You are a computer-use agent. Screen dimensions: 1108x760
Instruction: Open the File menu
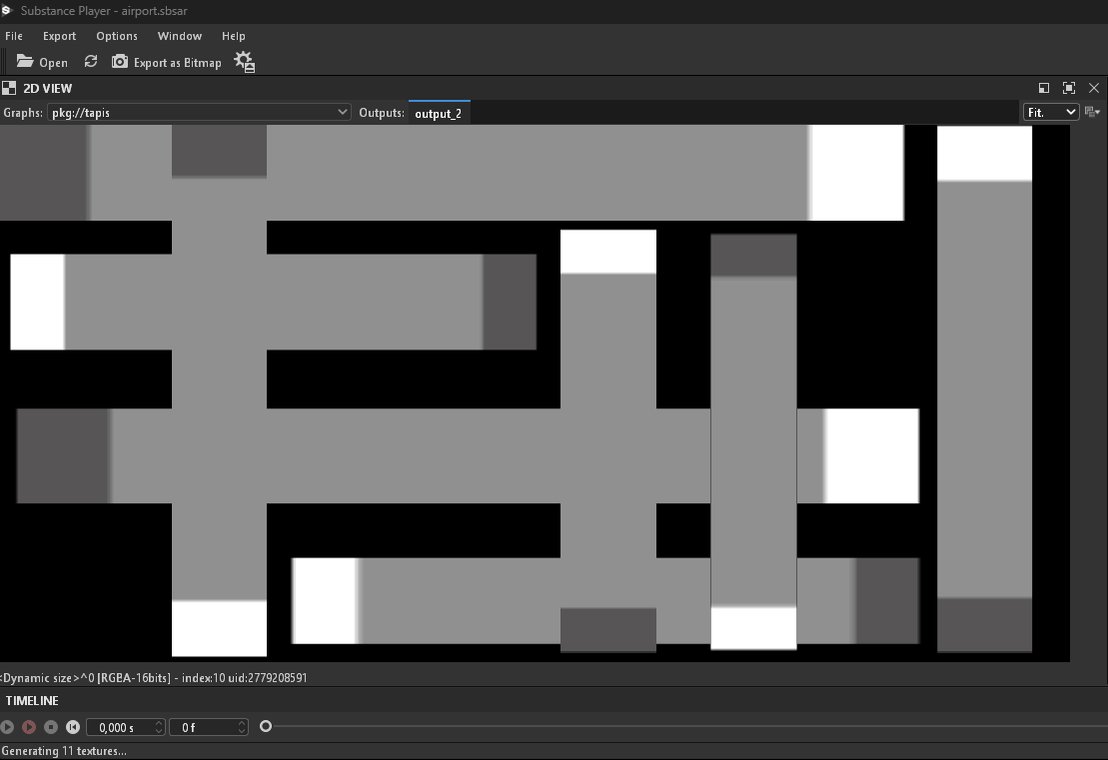click(x=13, y=36)
